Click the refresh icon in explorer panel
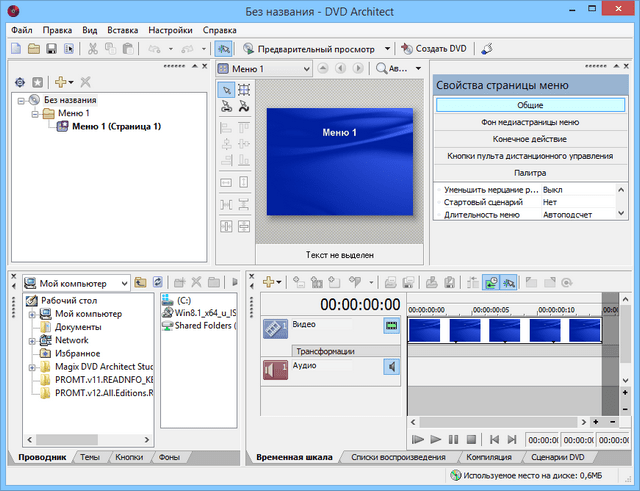The width and height of the screenshot is (640, 491). coord(156,283)
